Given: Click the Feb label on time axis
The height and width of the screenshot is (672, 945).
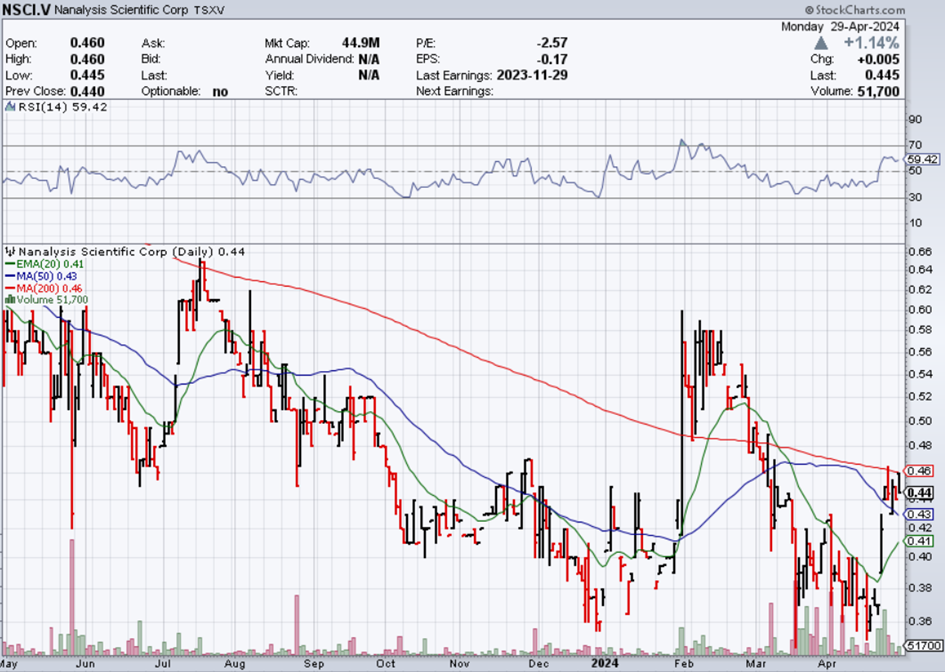Looking at the screenshot, I should [684, 664].
